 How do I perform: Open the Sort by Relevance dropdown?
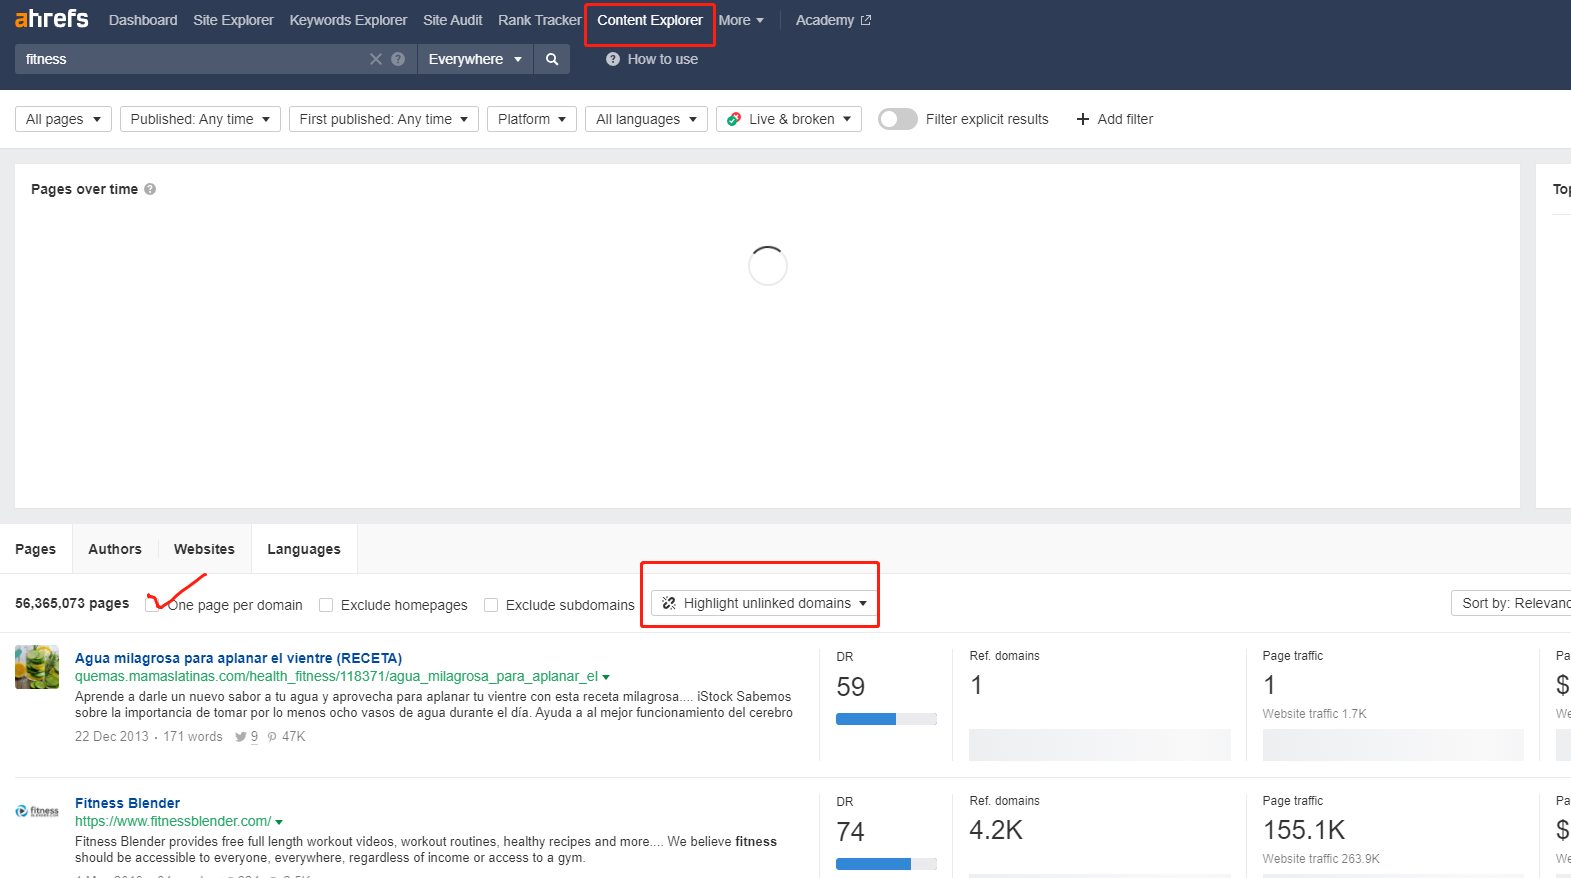pyautogui.click(x=1511, y=603)
